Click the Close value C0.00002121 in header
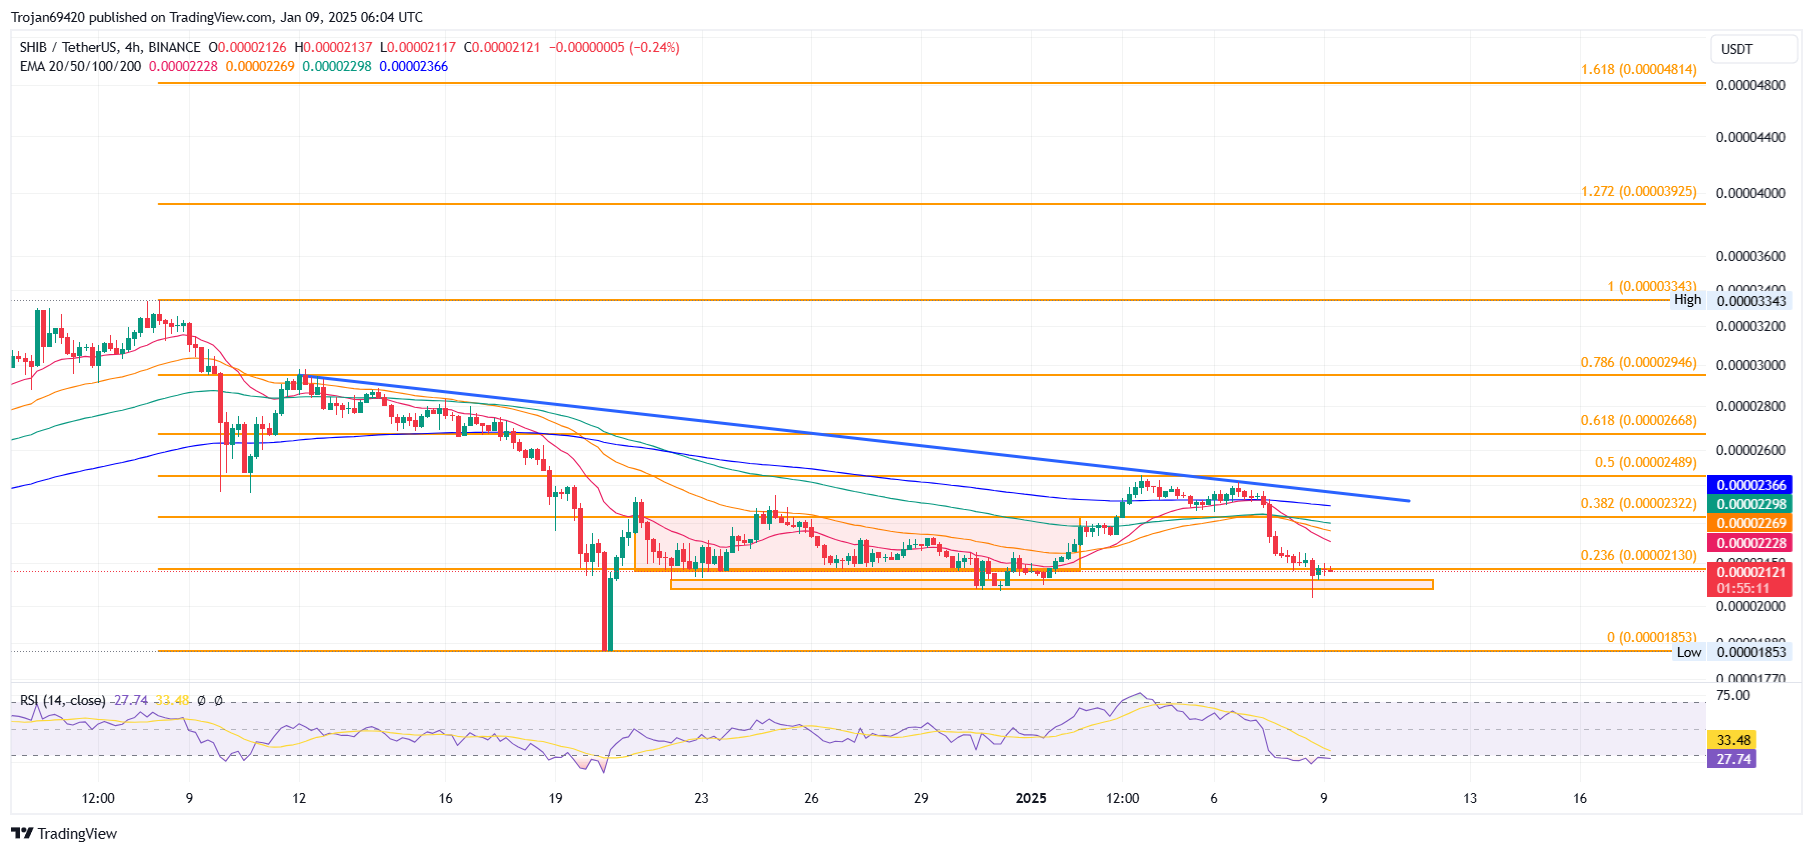 (502, 47)
